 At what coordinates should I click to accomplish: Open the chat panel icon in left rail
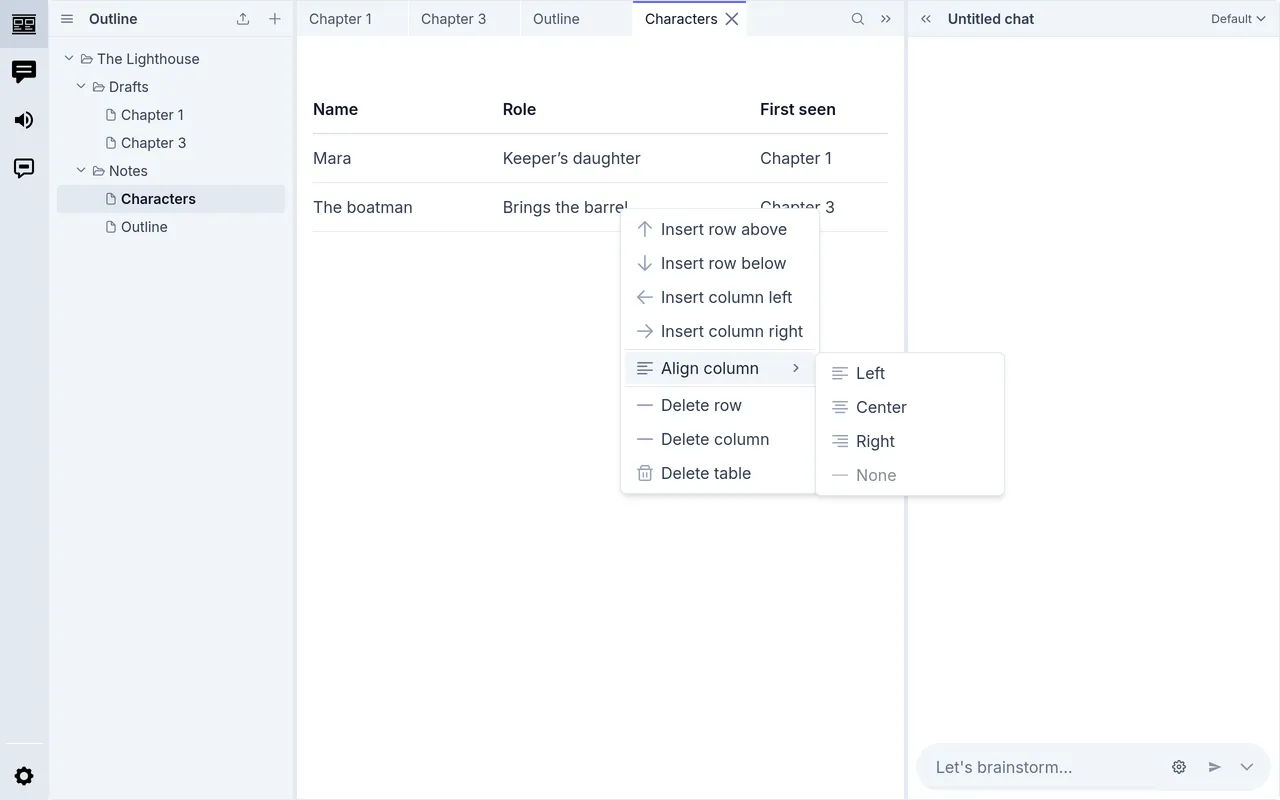24,72
